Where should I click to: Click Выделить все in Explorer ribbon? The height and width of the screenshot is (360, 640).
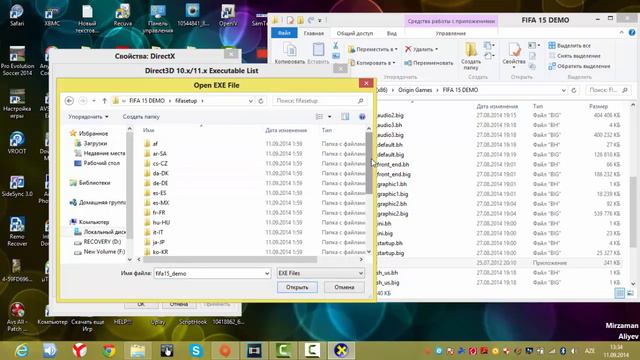pos(570,45)
